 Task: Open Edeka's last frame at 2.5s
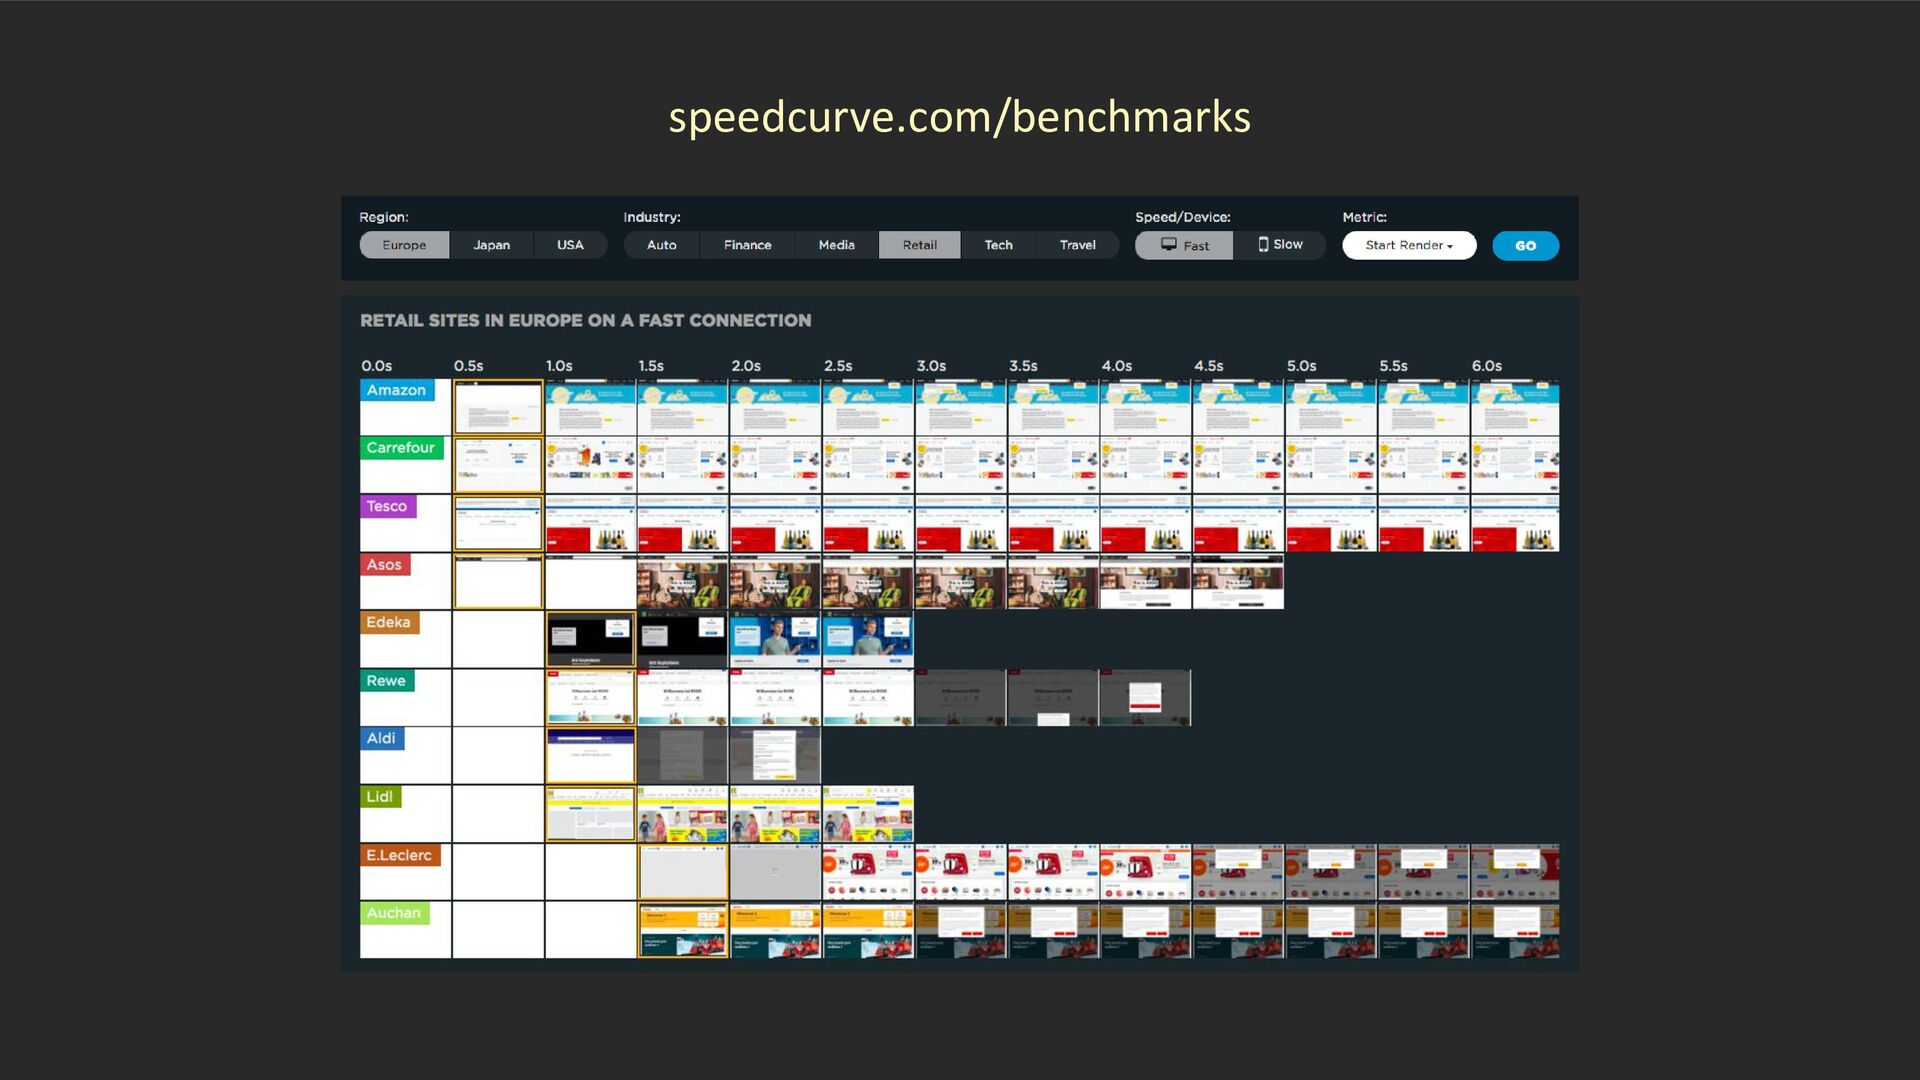point(868,640)
